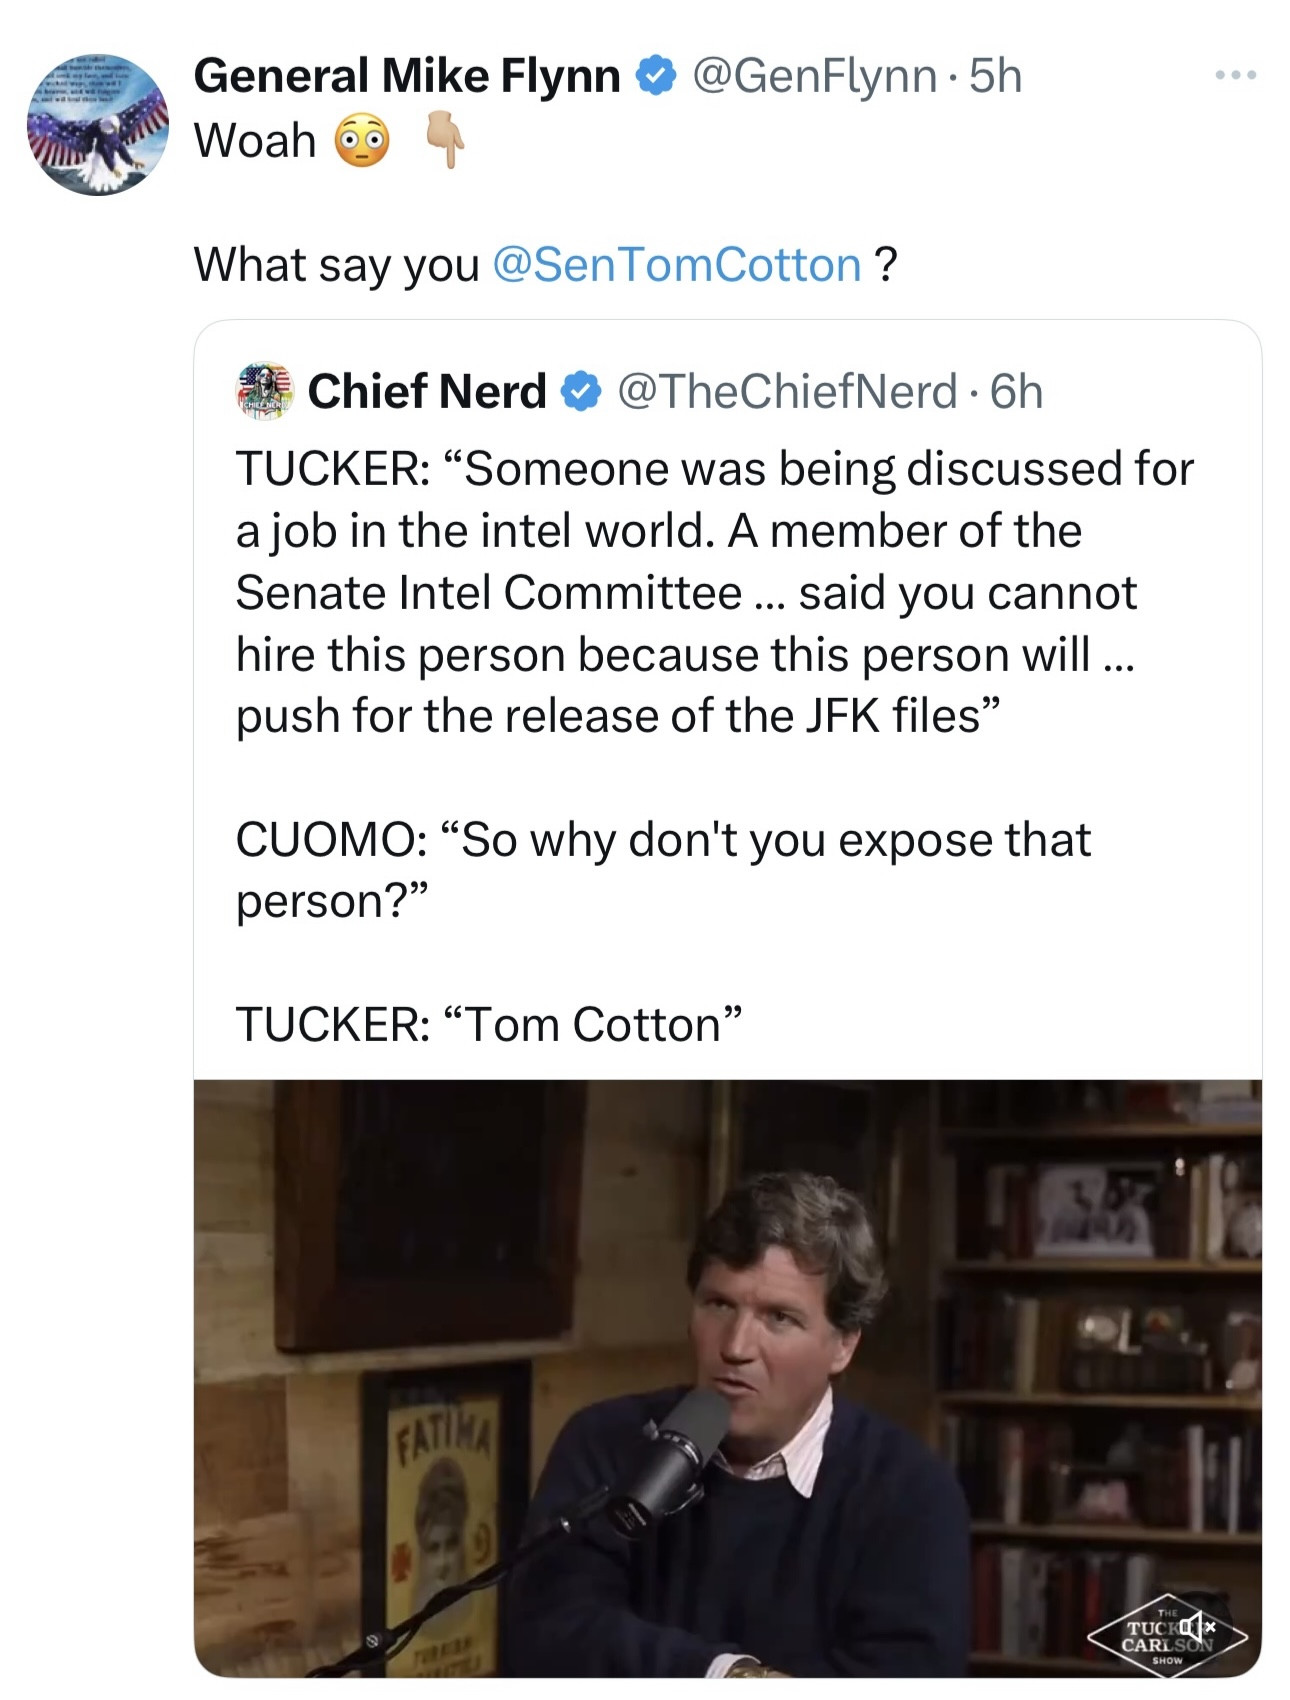Click the pointing-down hand emoji
The image size is (1290, 1700).
click(x=444, y=142)
